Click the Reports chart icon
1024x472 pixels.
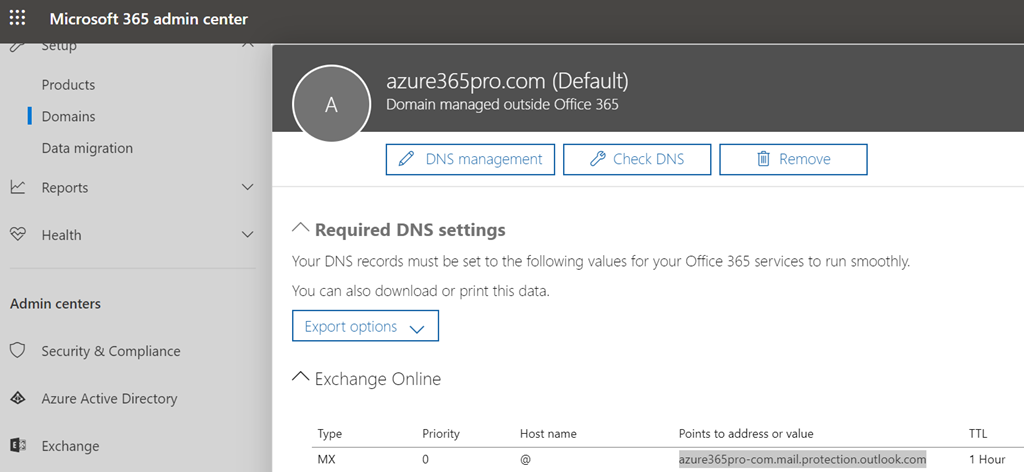pos(18,187)
